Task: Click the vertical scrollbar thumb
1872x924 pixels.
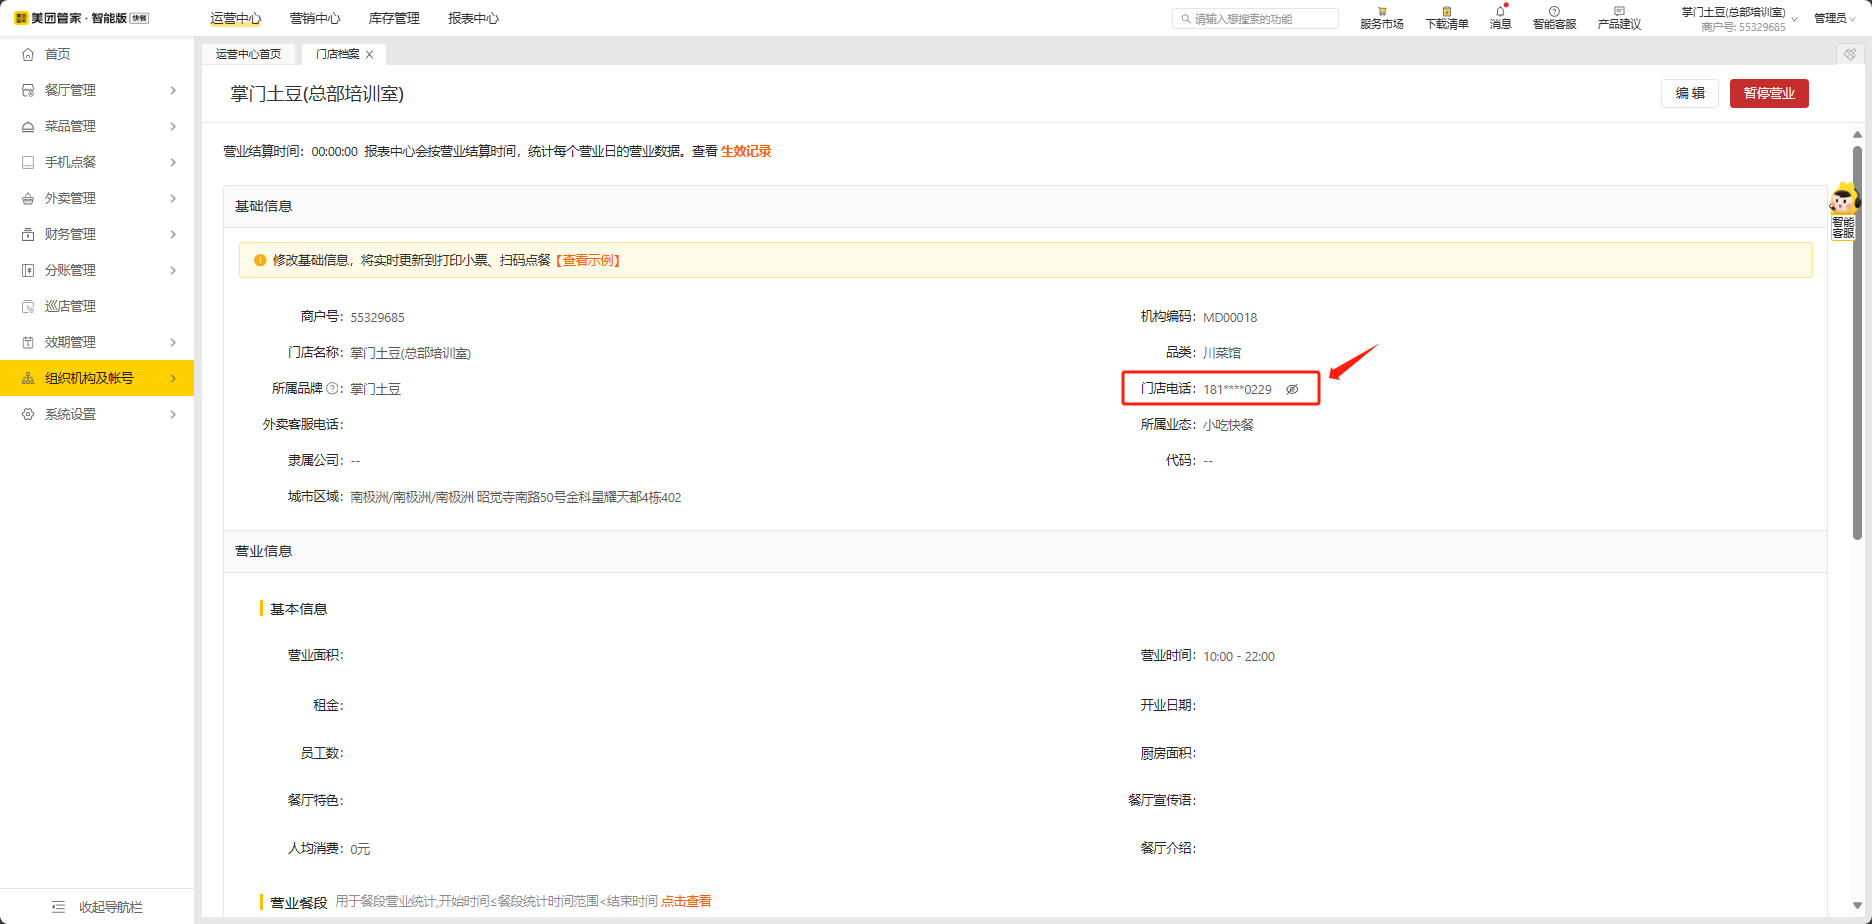Action: click(x=1857, y=342)
